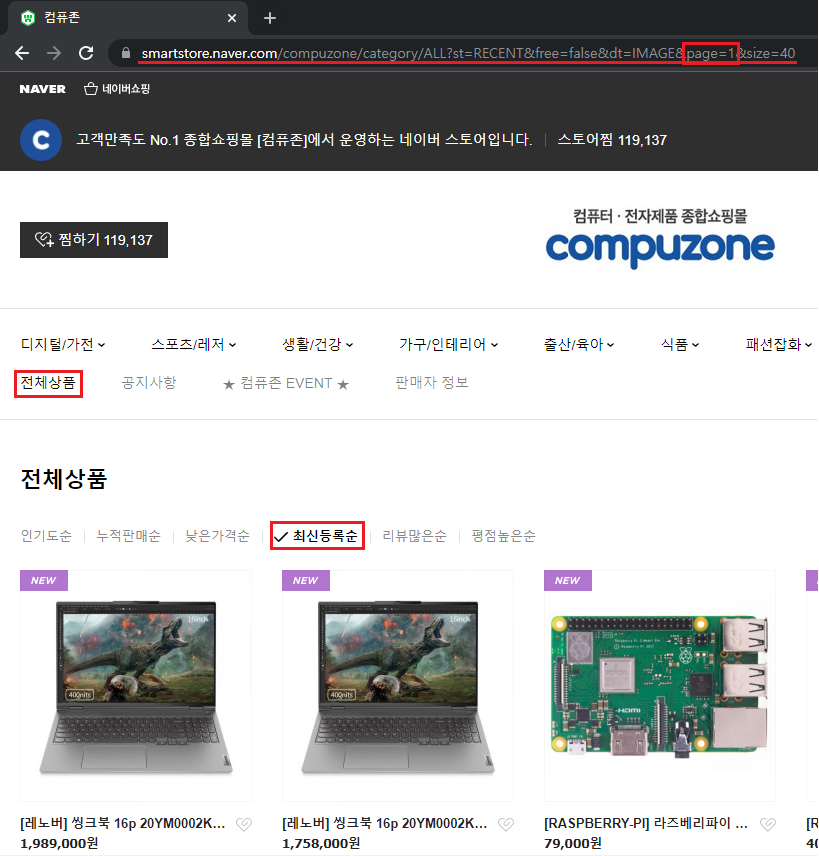
Task: Open the 1,758,000원 씽크북 16p title link
Action: coord(385,823)
